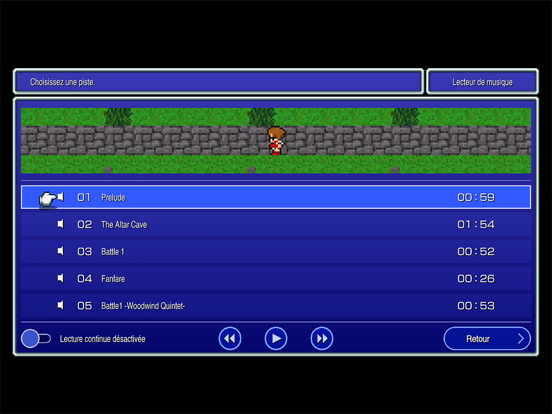Viewport: 552px width, 414px height.
Task: Click the 00:53 duration value
Action: tap(476, 306)
